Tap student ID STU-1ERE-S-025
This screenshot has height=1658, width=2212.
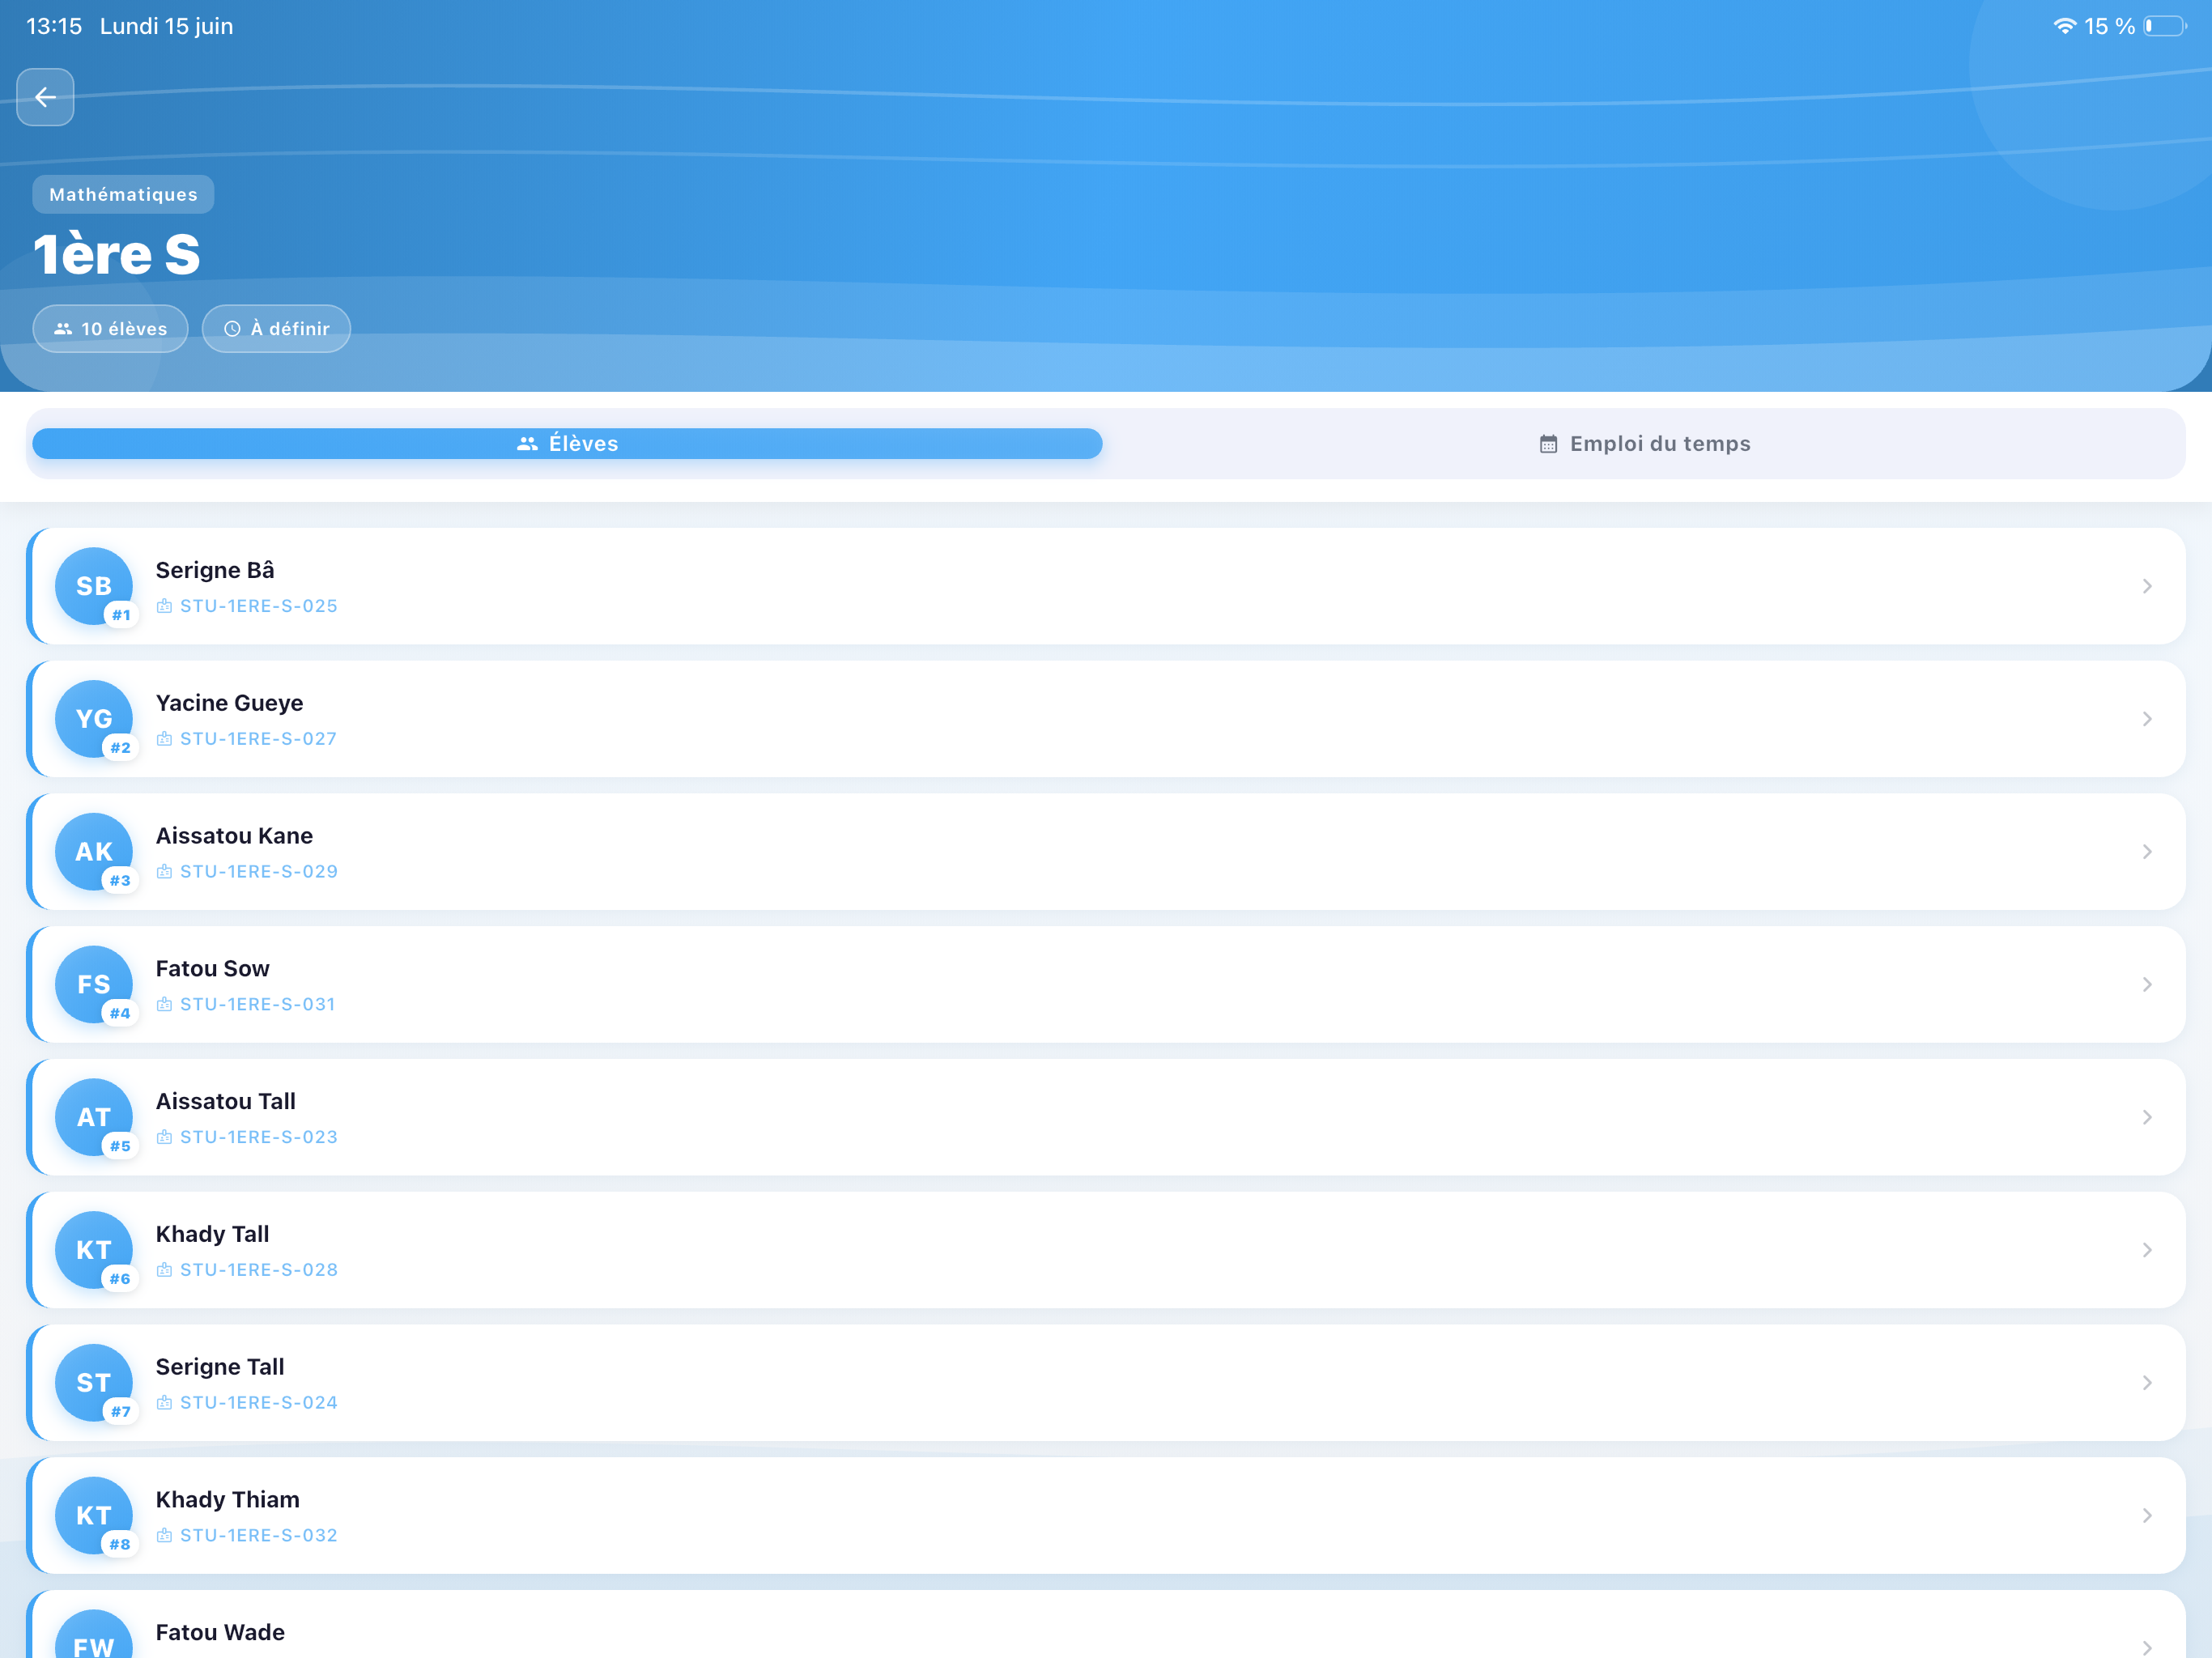click(x=259, y=606)
